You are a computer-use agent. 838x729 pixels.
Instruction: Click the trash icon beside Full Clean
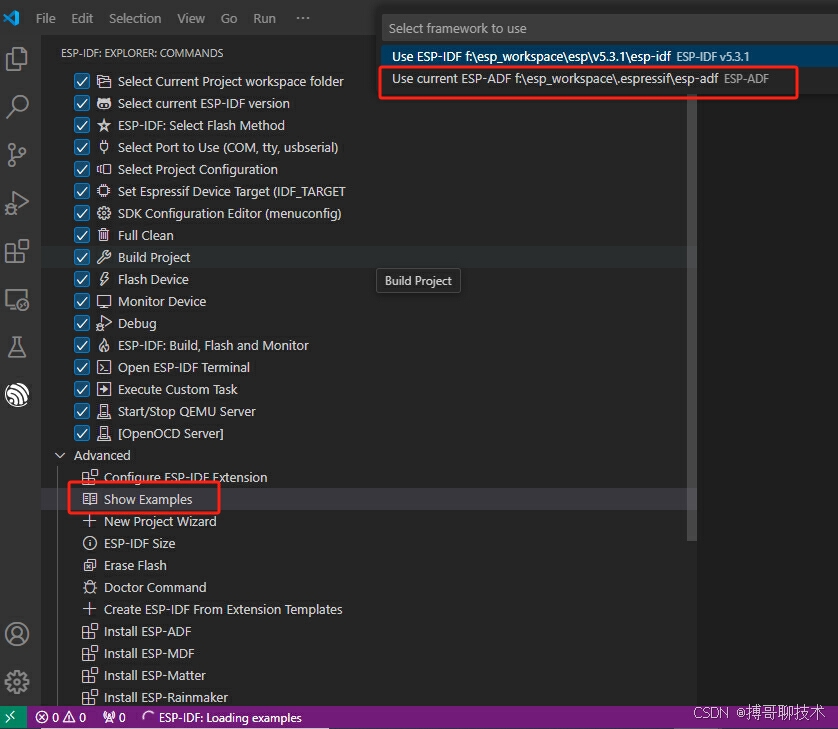pyautogui.click(x=104, y=235)
